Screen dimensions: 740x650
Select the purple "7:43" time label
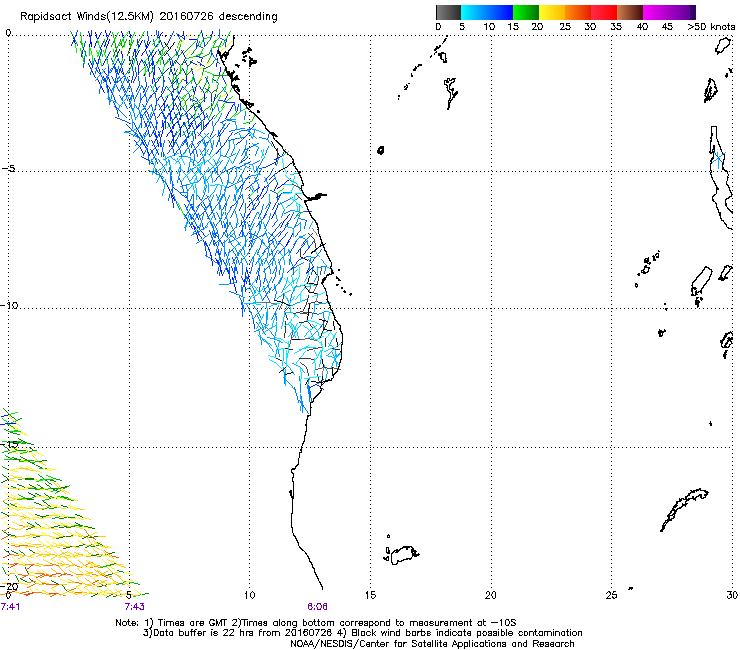pos(135,607)
